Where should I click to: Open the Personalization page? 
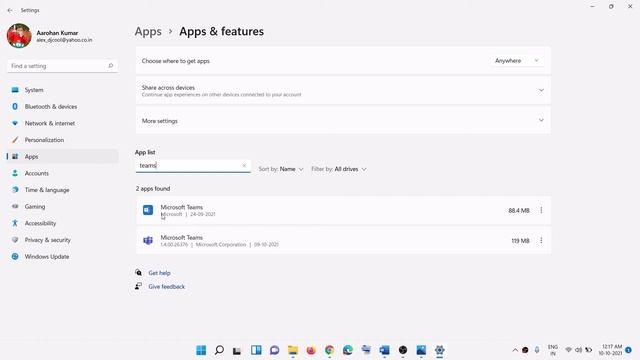click(x=62, y=140)
